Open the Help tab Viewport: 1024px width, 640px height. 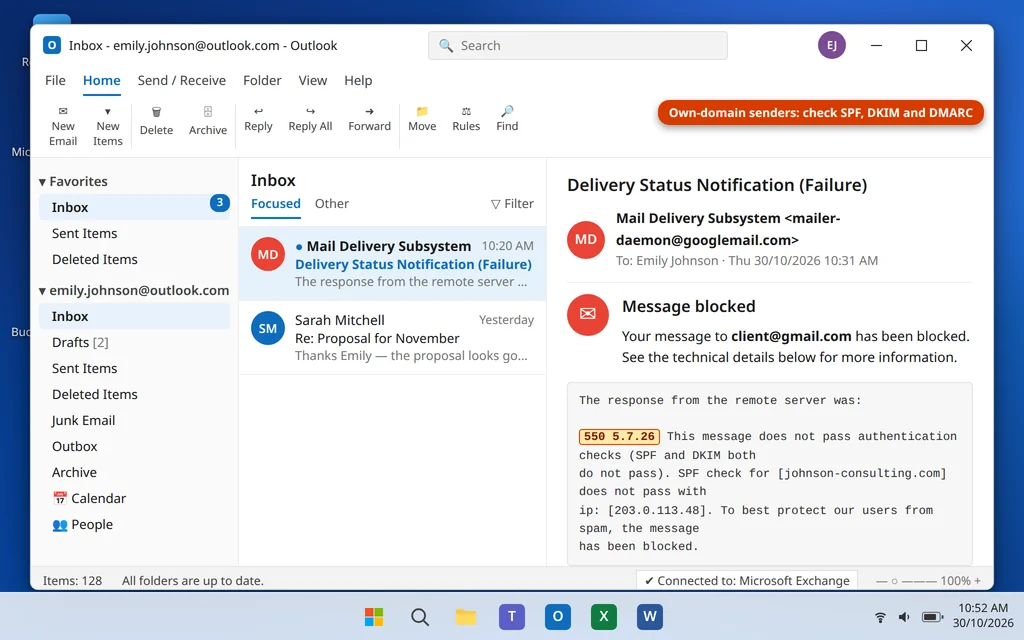tap(358, 80)
